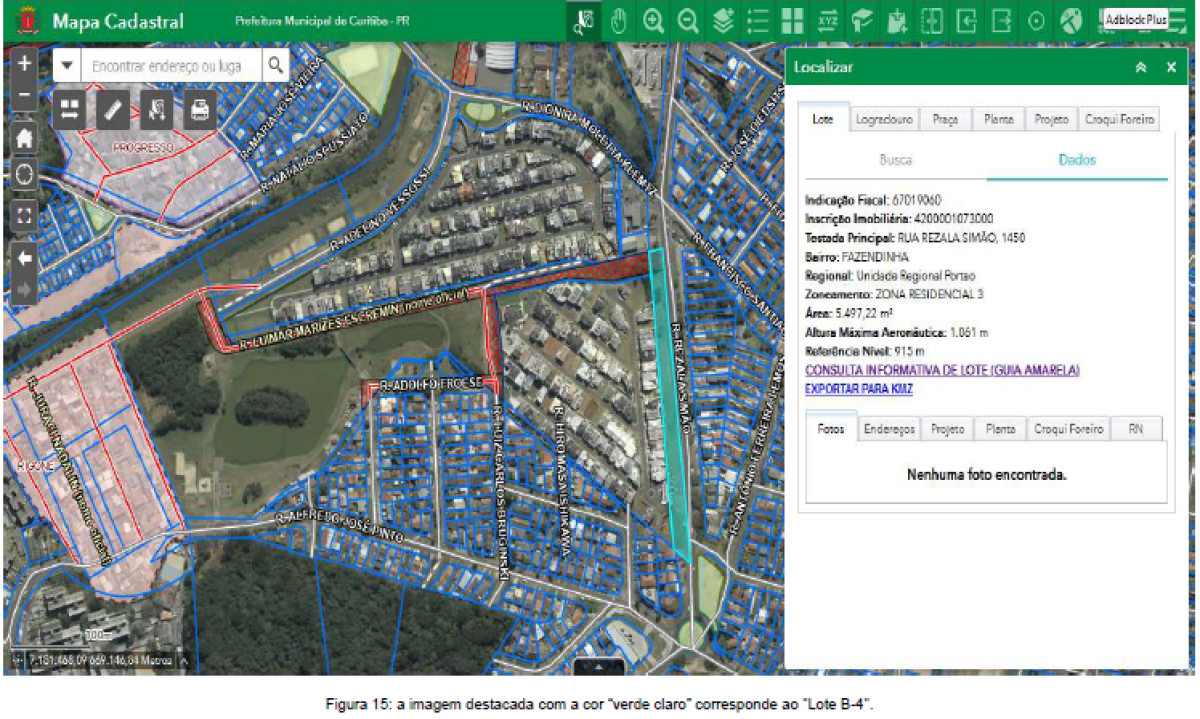
Task: Click the search magnifier button
Action: tap(276, 66)
